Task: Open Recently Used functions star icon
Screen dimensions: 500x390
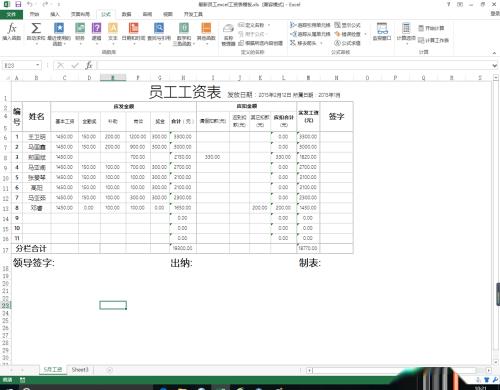Action: (59, 33)
